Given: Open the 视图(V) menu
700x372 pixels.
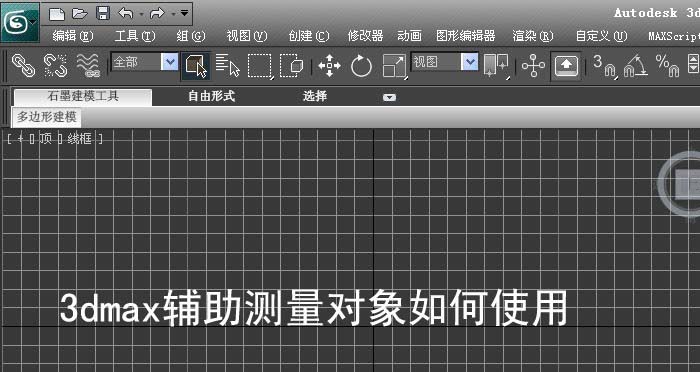Looking at the screenshot, I should [247, 36].
